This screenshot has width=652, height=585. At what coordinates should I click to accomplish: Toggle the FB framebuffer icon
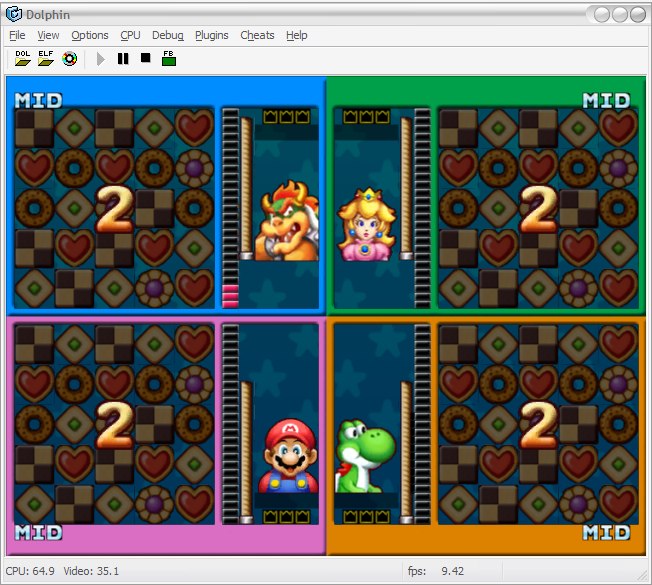[x=169, y=59]
